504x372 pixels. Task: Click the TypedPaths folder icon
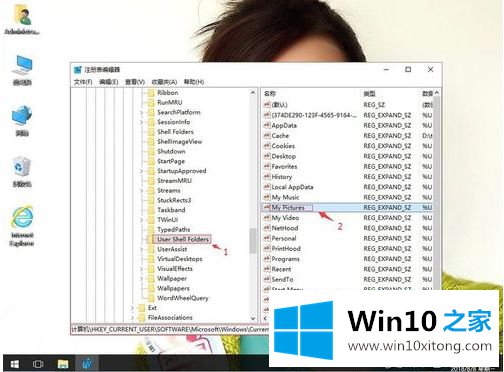click(x=151, y=230)
